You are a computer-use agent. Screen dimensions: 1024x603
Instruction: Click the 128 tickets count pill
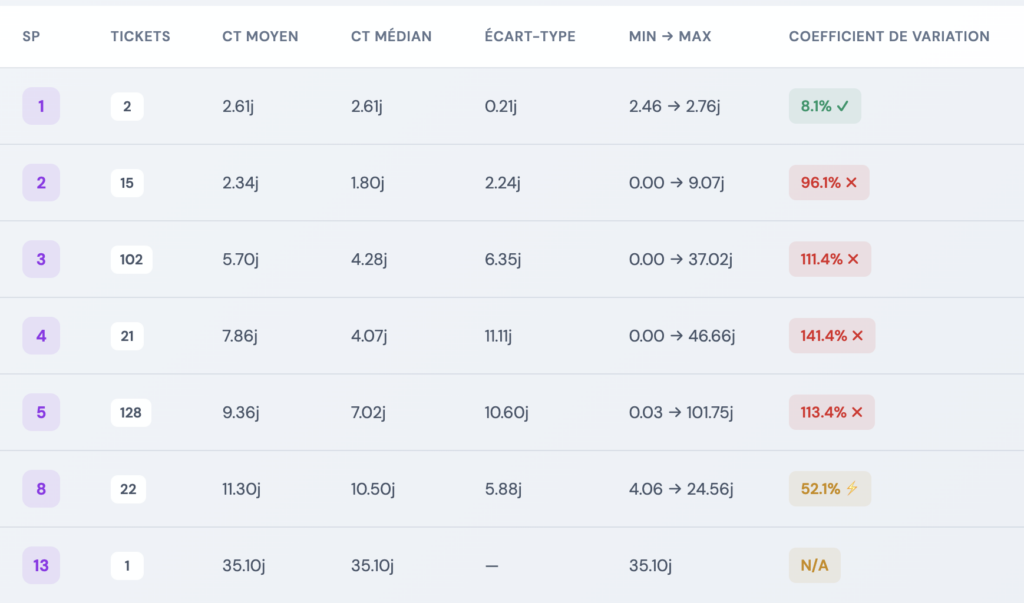(131, 412)
